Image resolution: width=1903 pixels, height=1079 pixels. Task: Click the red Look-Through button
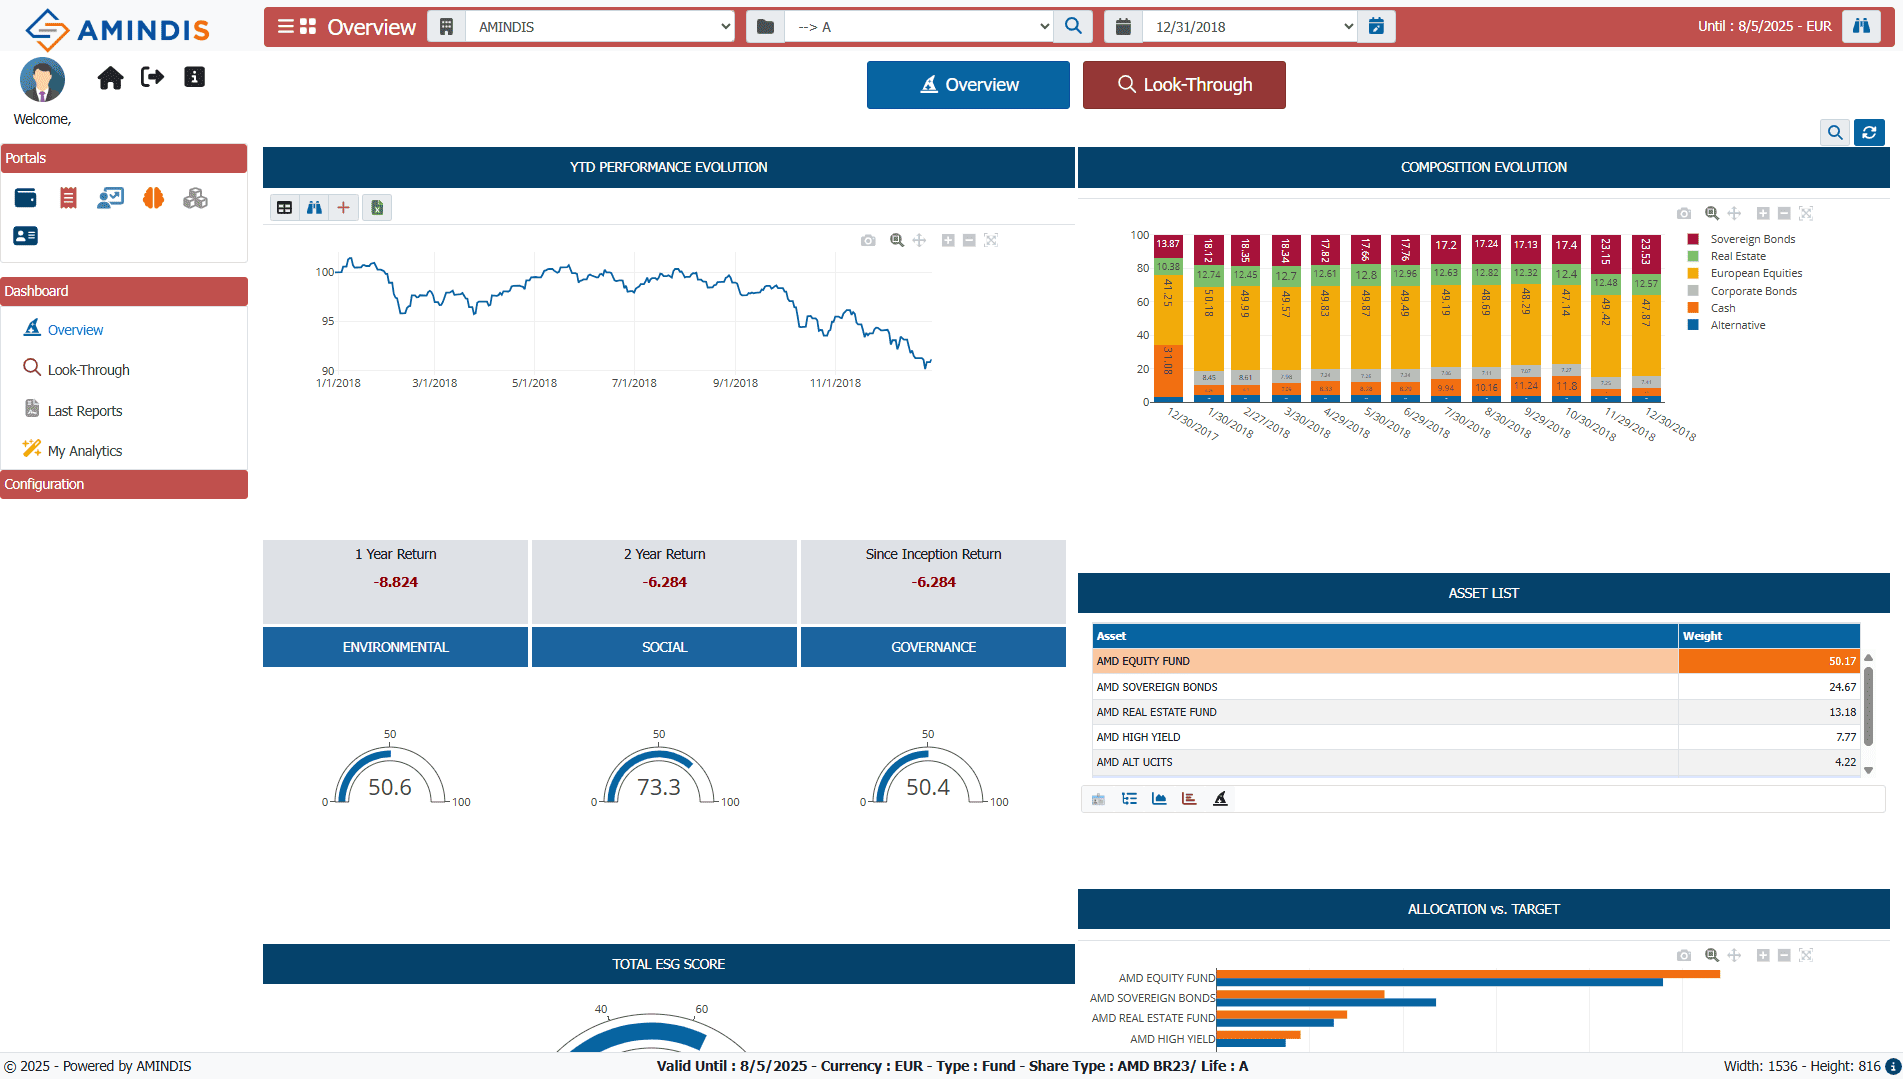(x=1184, y=85)
